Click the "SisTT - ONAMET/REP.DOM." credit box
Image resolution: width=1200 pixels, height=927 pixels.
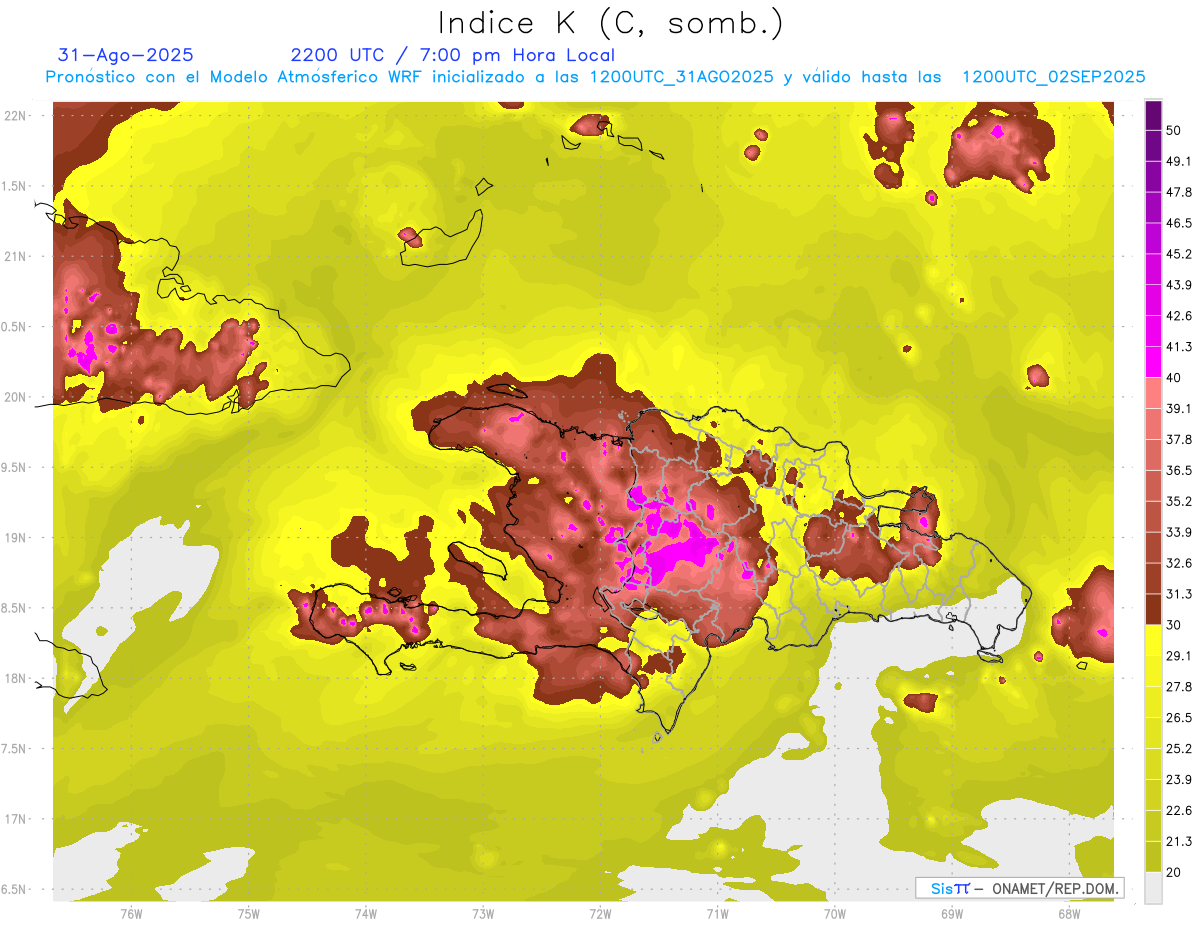[1019, 888]
